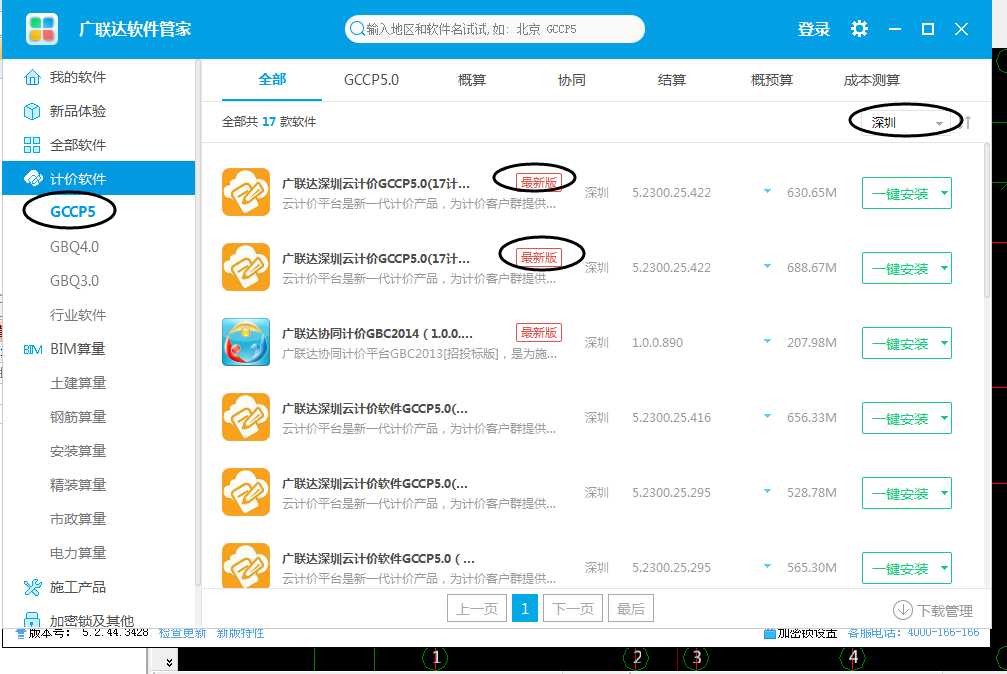
Task: Expand version list for 688.67M entry
Action: tap(767, 267)
